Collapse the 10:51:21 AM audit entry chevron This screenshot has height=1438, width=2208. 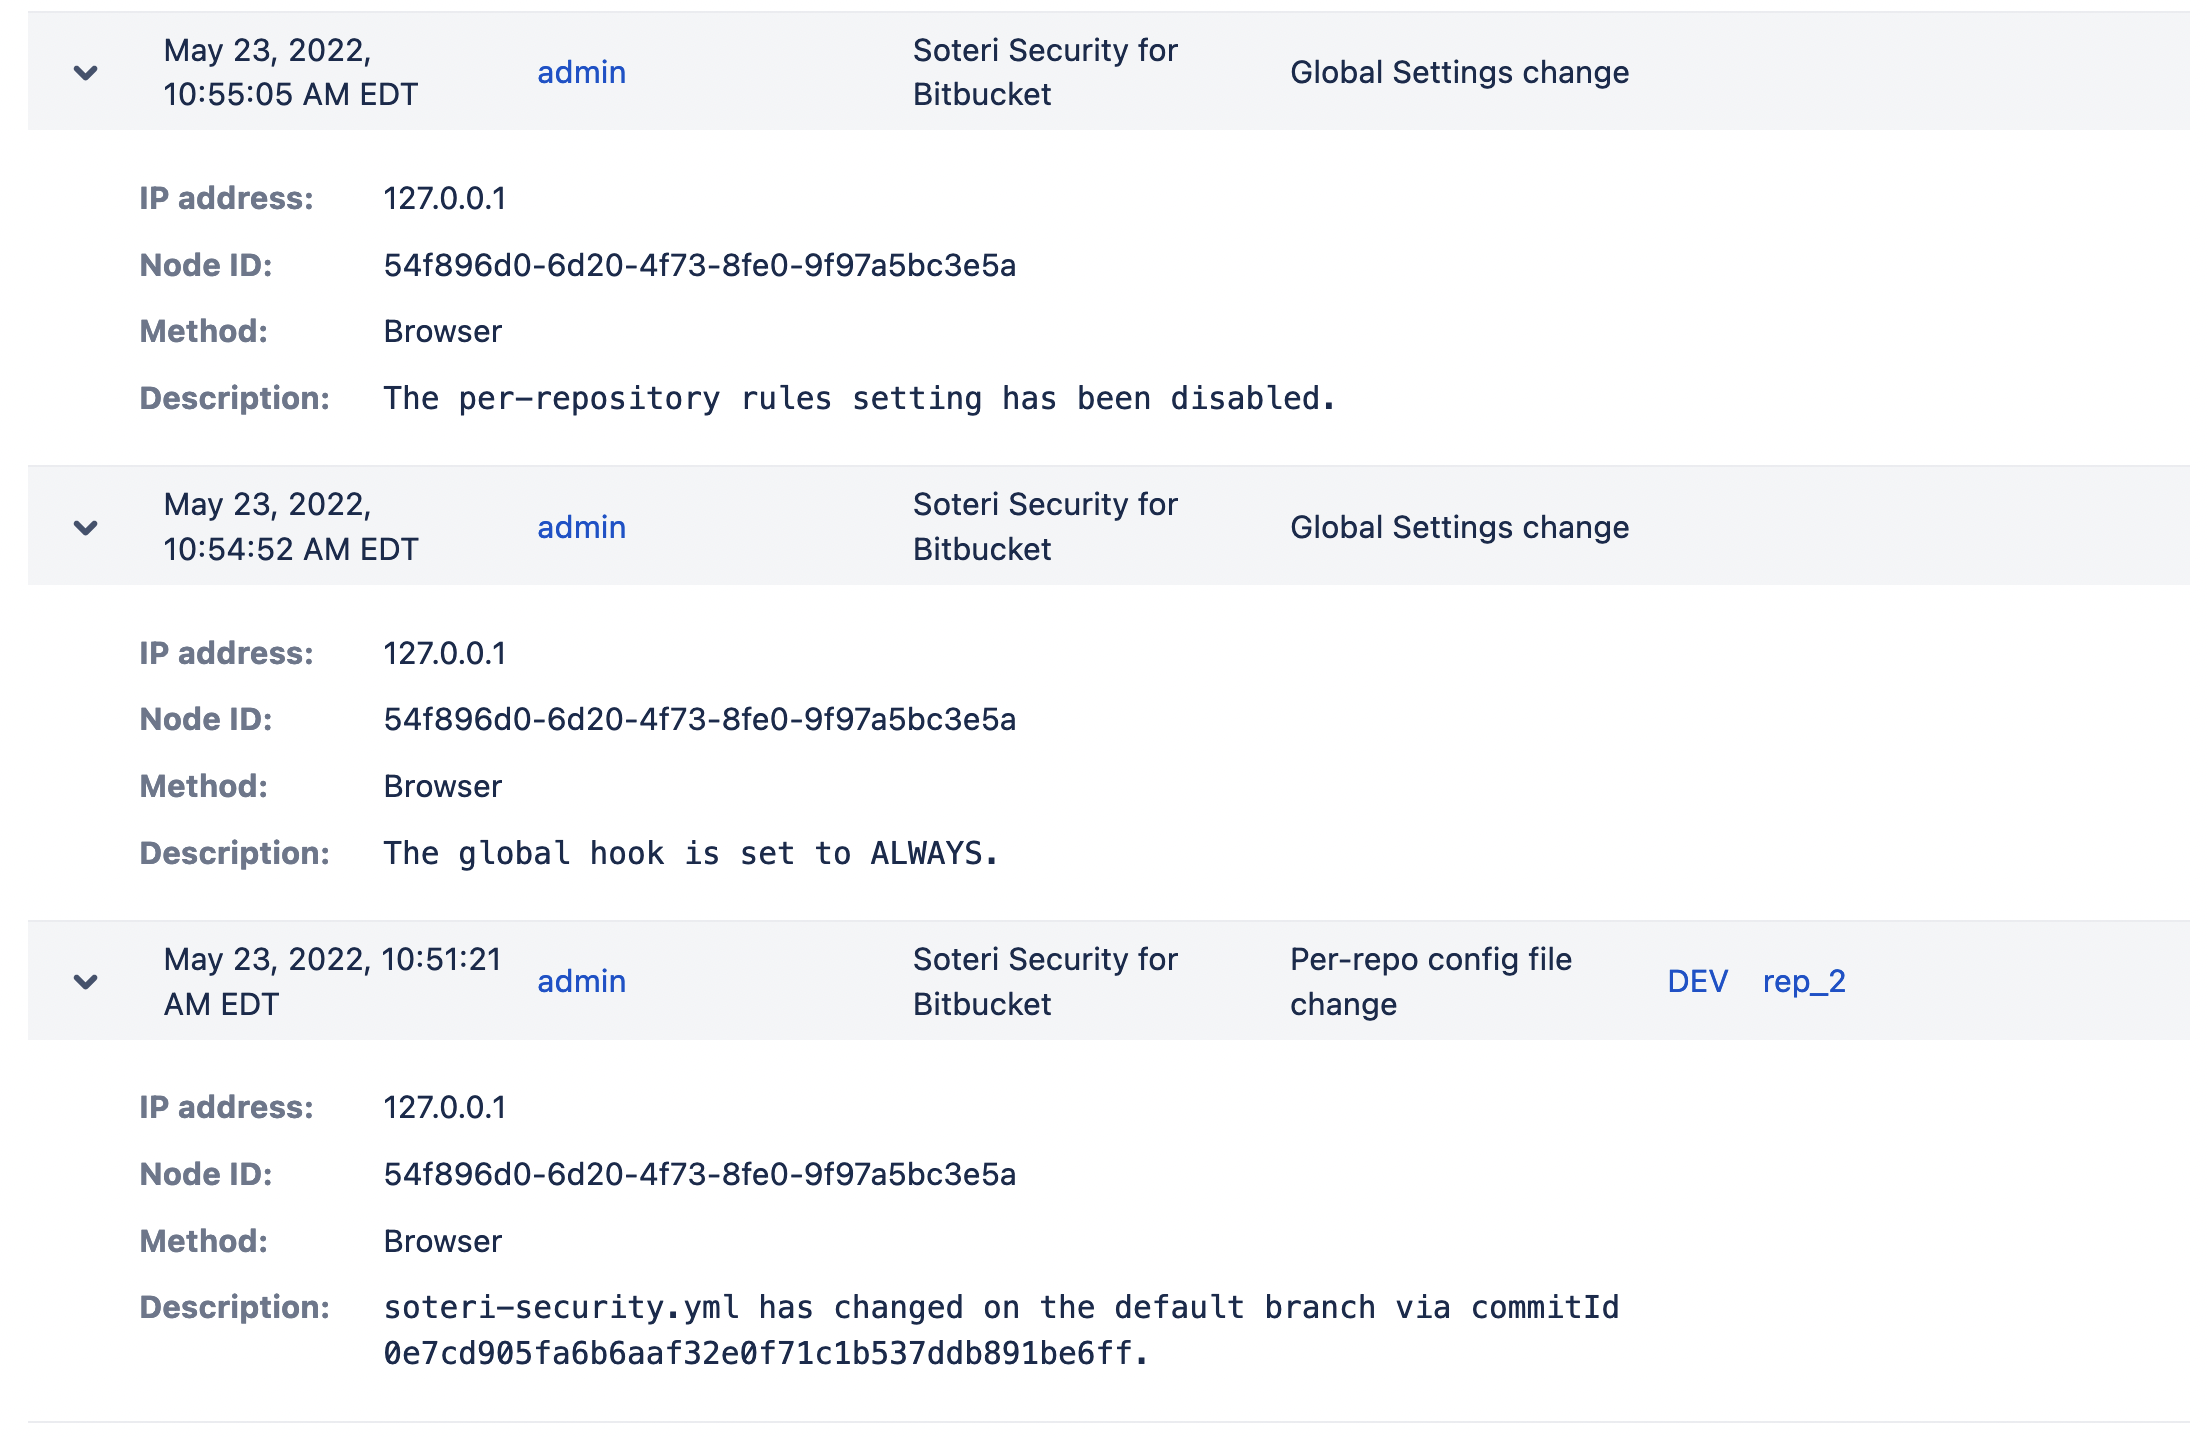tap(86, 982)
